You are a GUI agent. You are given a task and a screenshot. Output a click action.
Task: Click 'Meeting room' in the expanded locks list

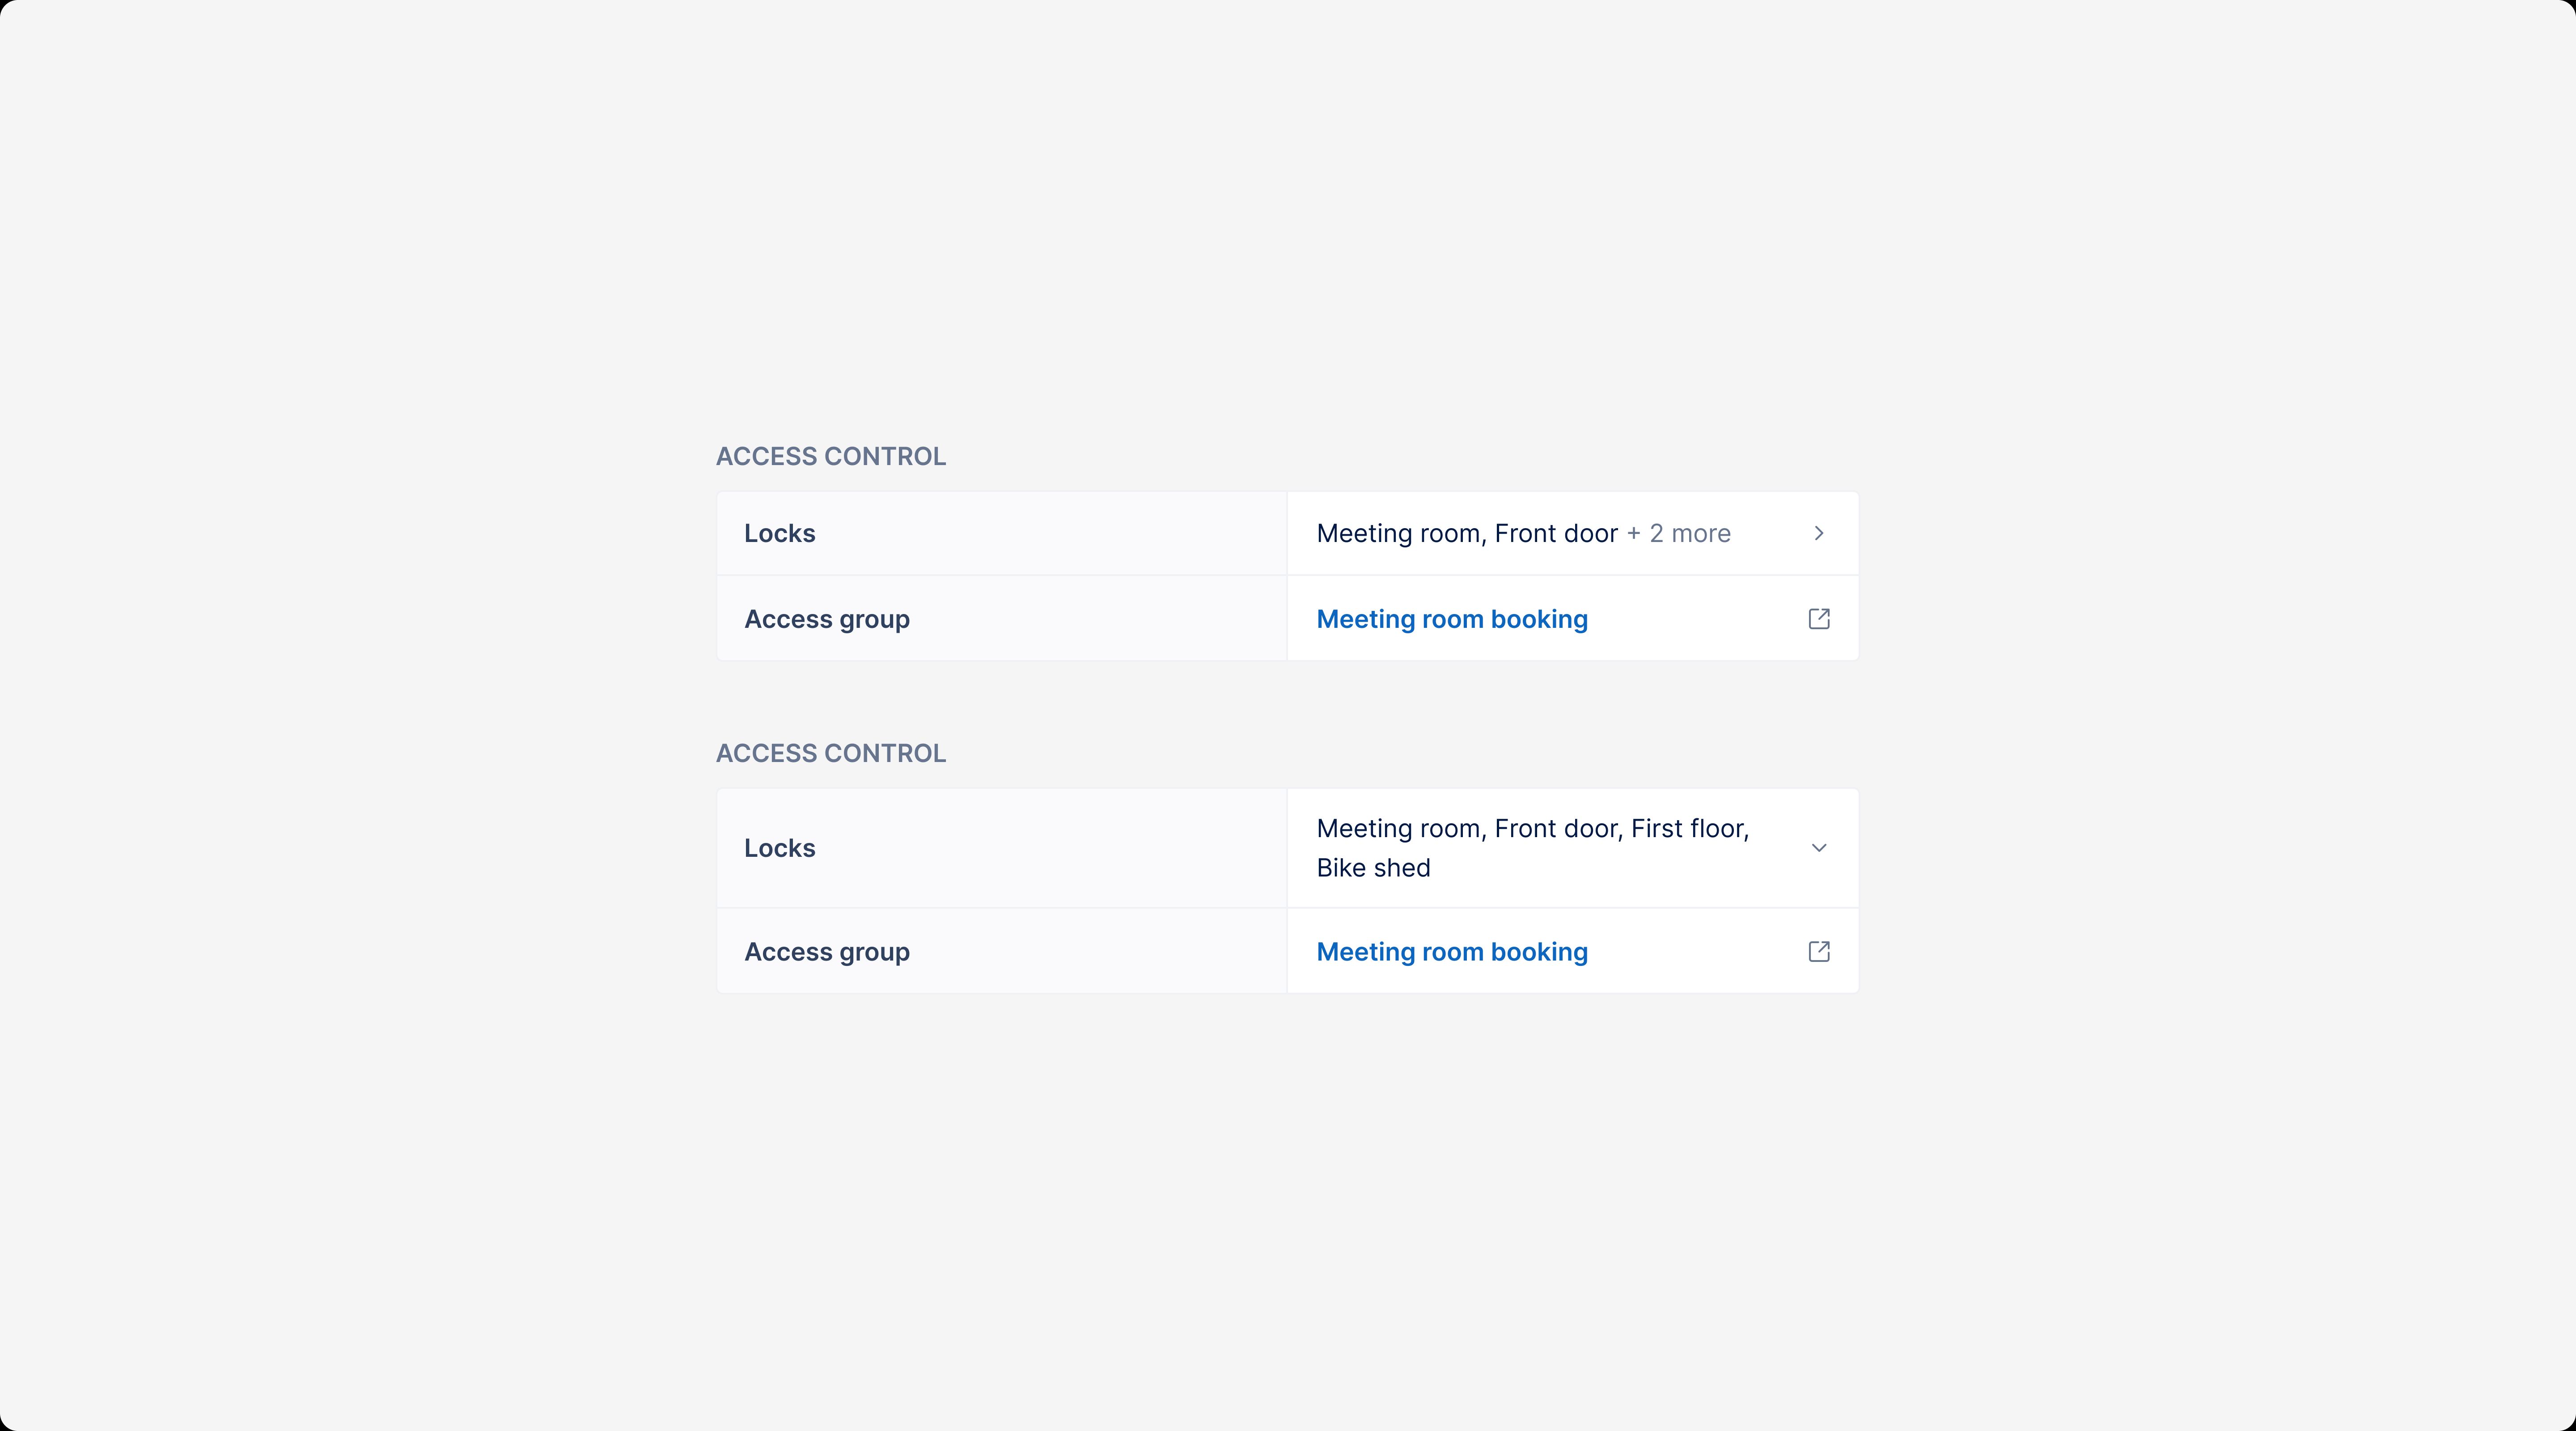[x=1398, y=829]
